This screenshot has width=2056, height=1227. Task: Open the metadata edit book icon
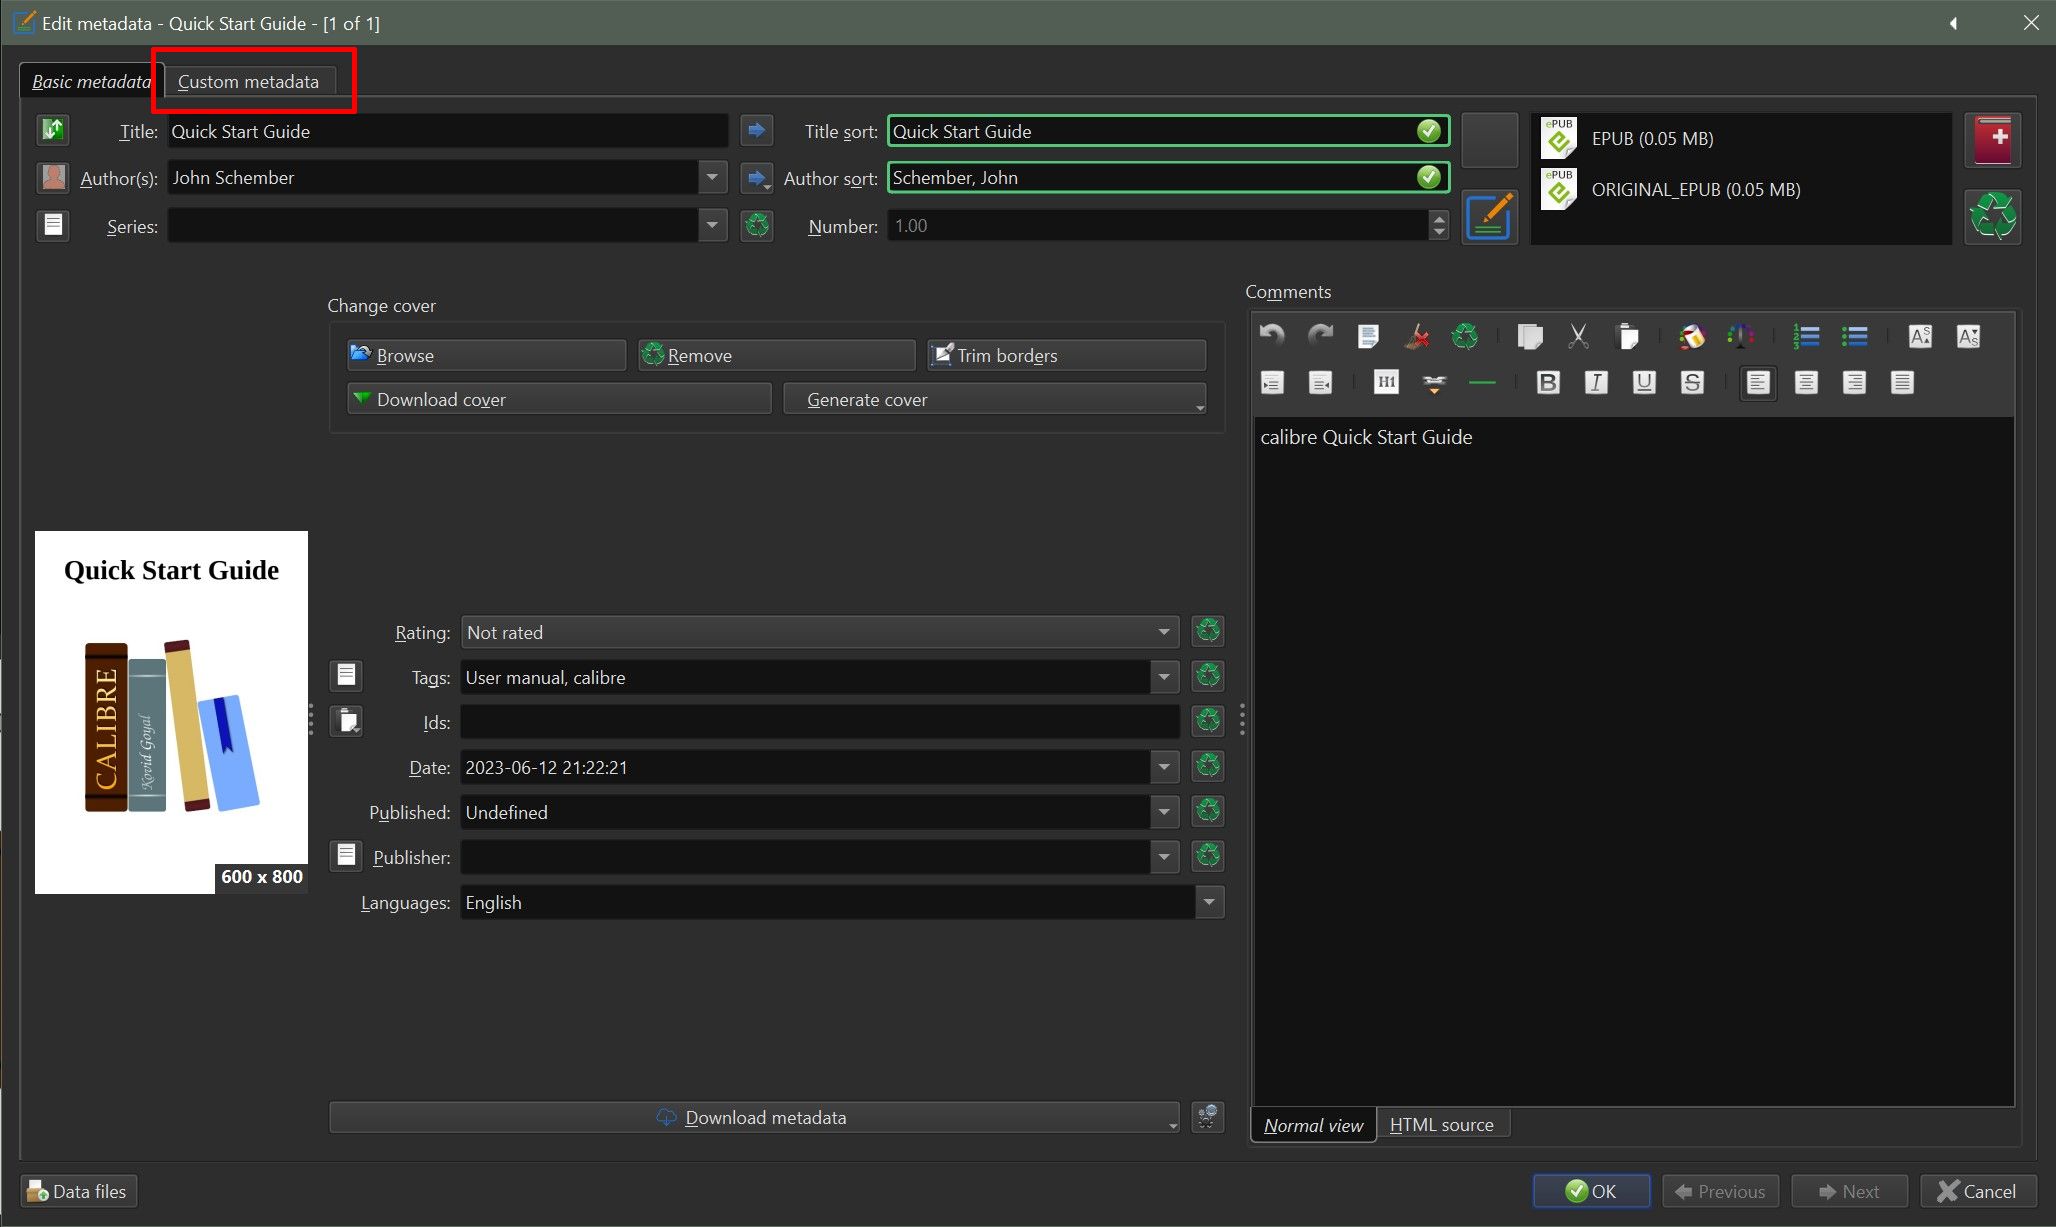[1489, 217]
